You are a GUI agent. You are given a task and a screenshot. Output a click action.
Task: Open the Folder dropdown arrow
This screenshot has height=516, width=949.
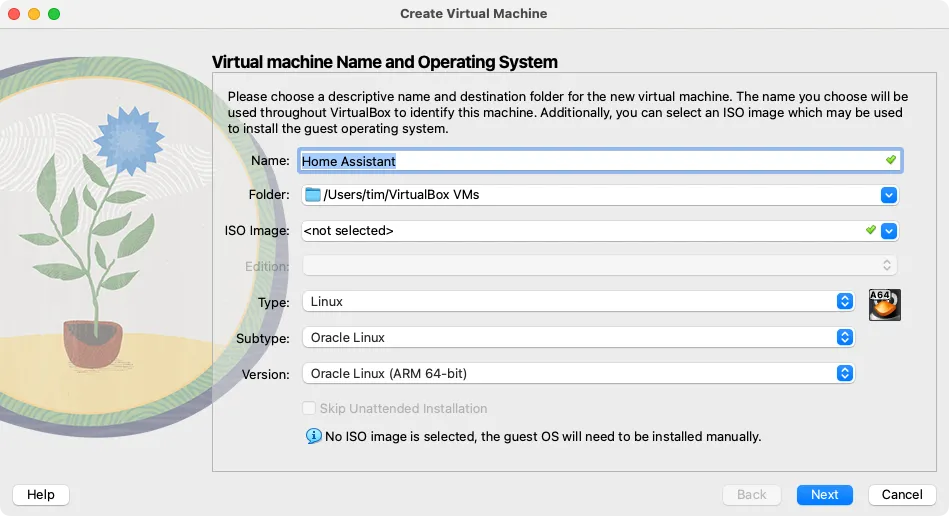coord(888,195)
